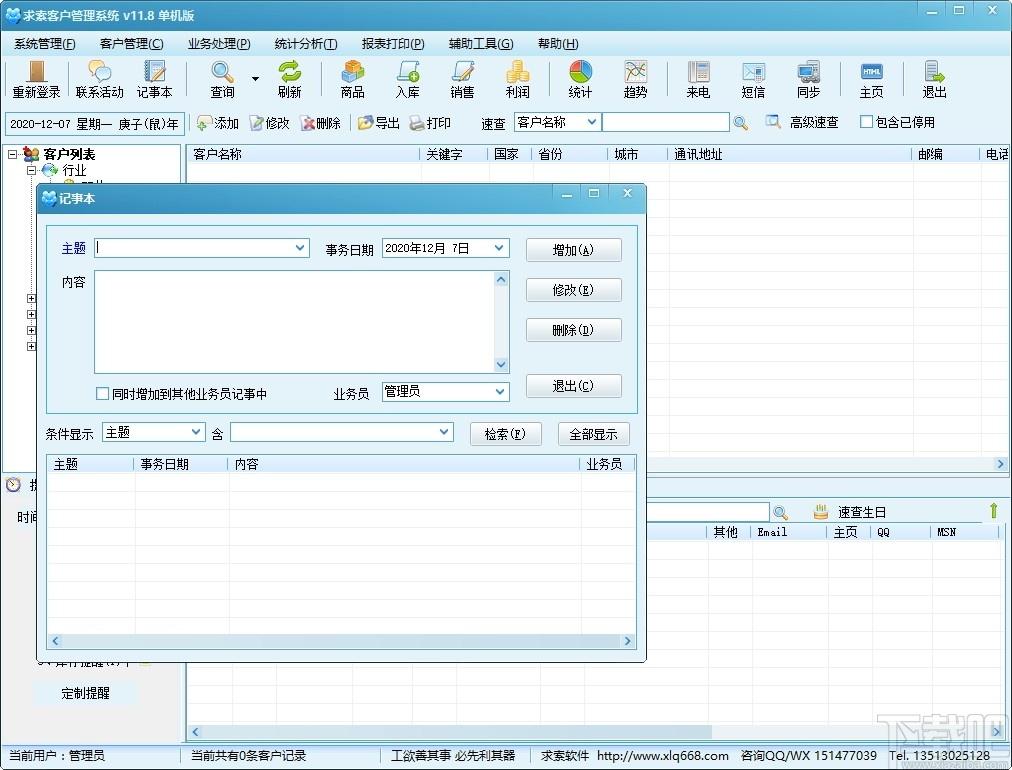
Task: Click the 通讯地址 column header
Action: click(x=791, y=154)
